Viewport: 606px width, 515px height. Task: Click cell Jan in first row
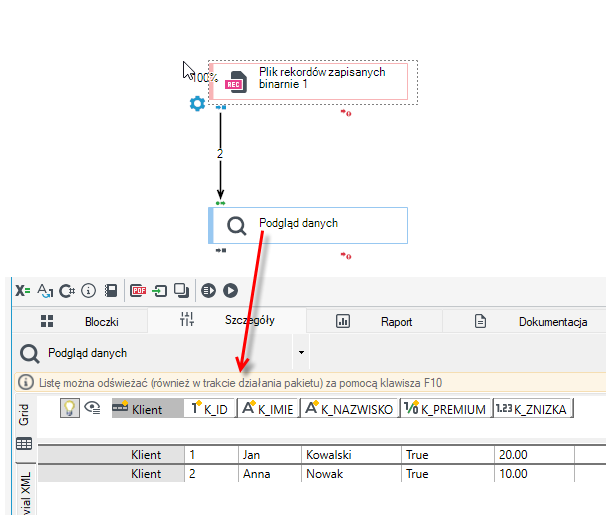tap(269, 455)
